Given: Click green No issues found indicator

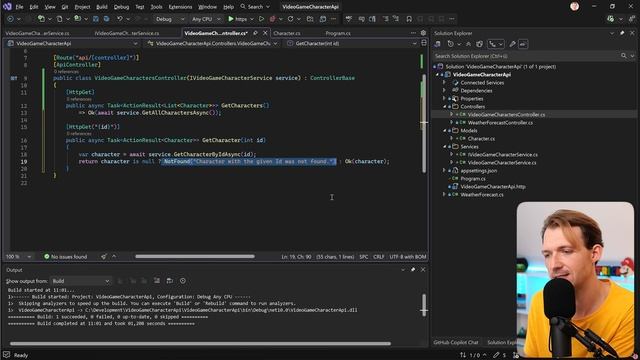Looking at the screenshot, I should pyautogui.click(x=65, y=257).
